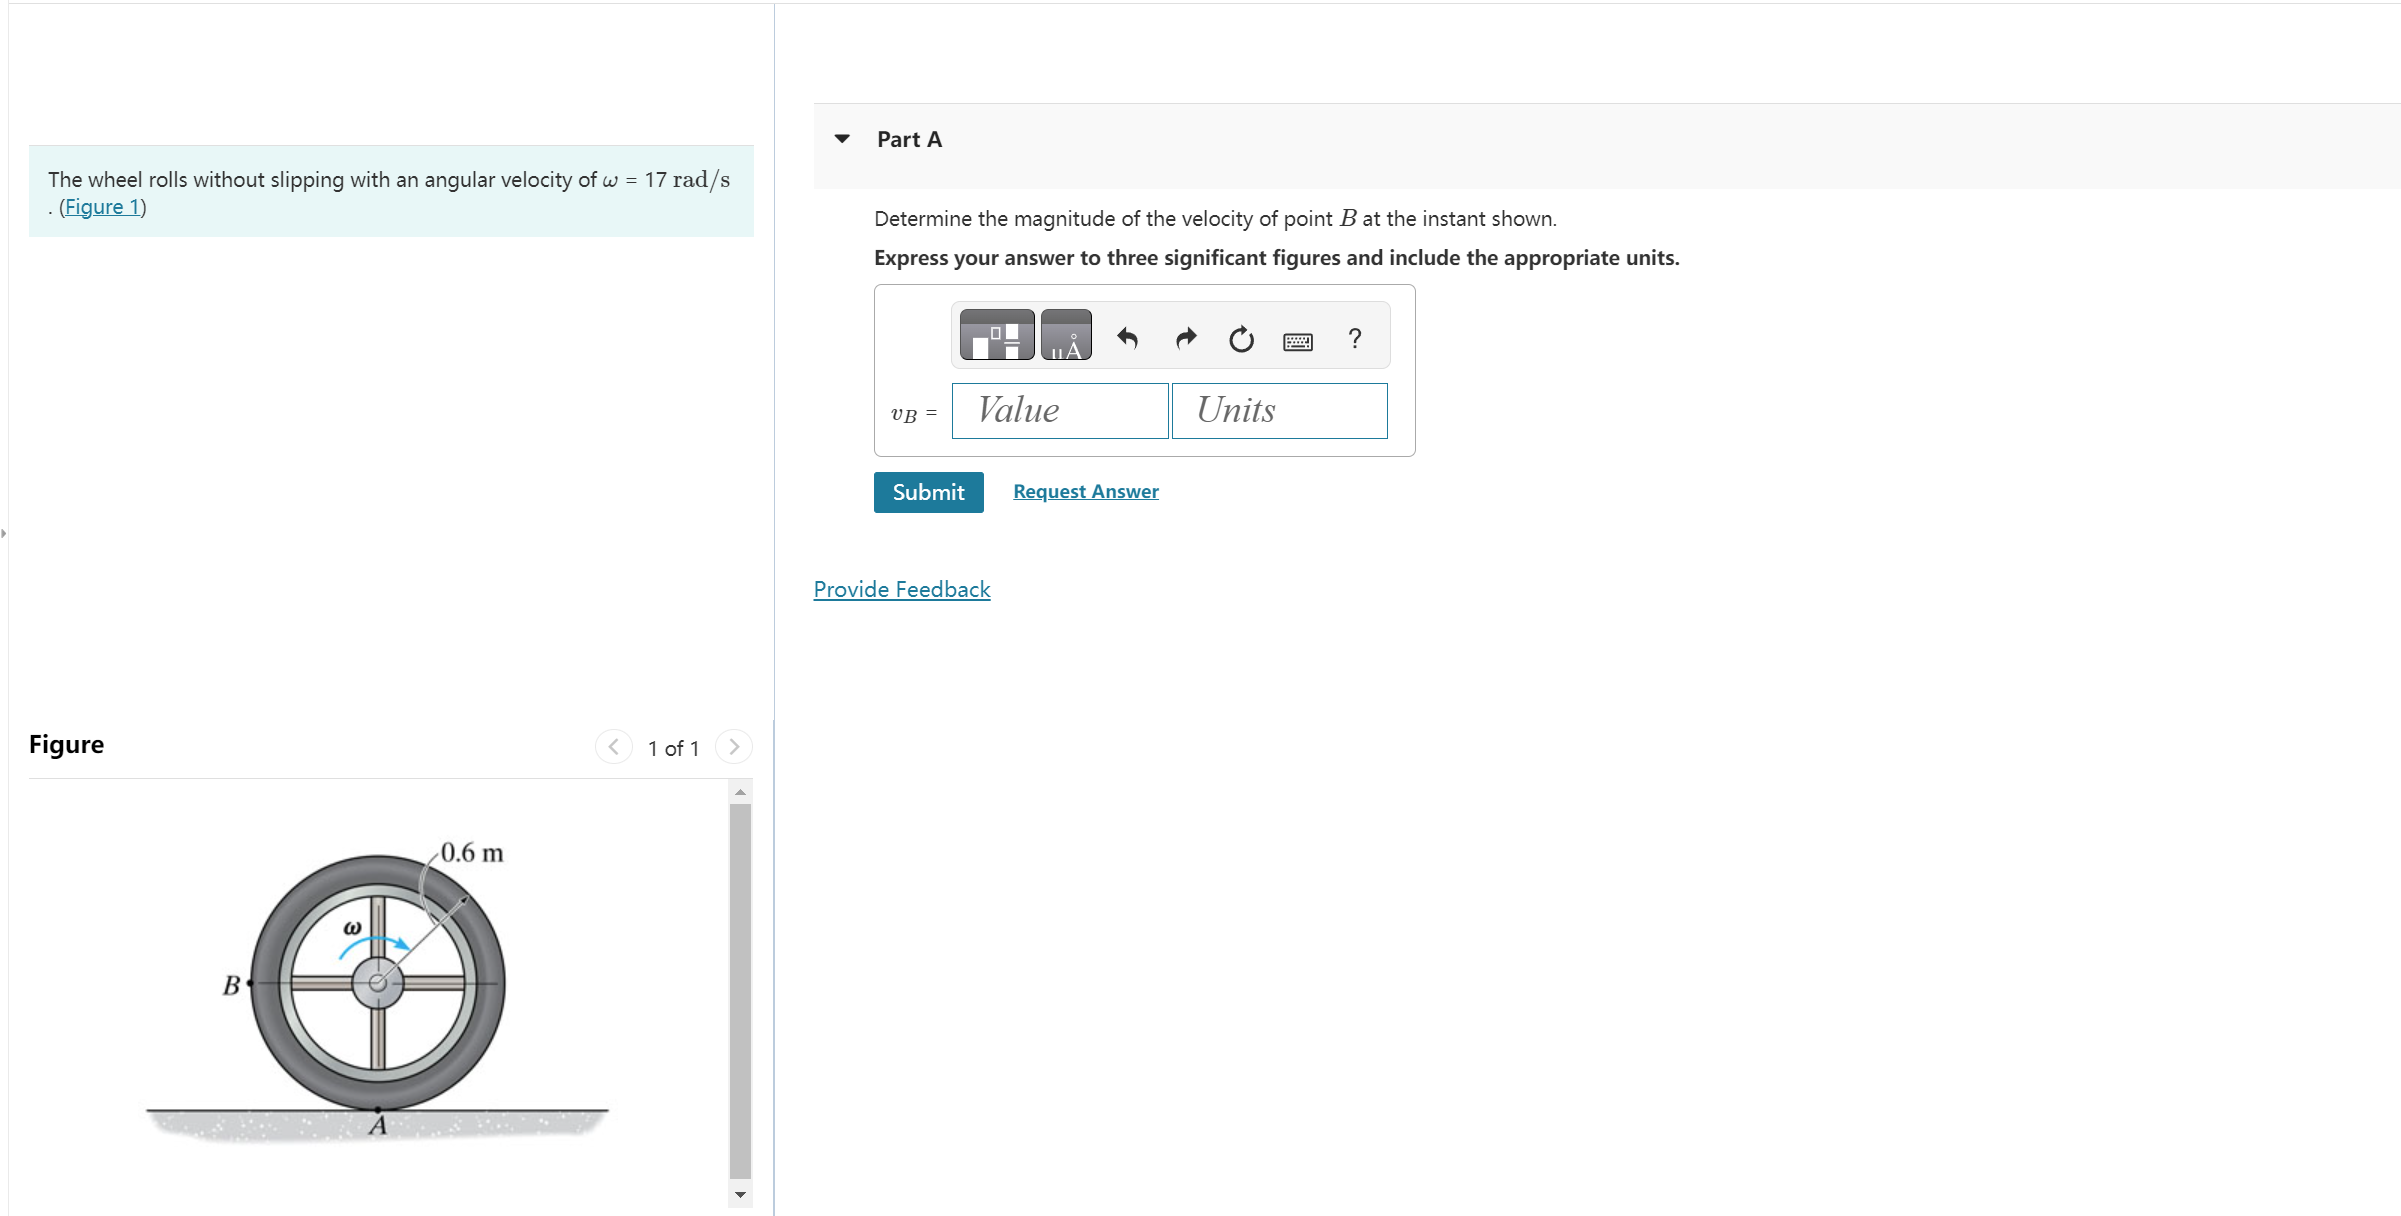Submit the answer
The height and width of the screenshot is (1216, 2401).
pyautogui.click(x=928, y=492)
